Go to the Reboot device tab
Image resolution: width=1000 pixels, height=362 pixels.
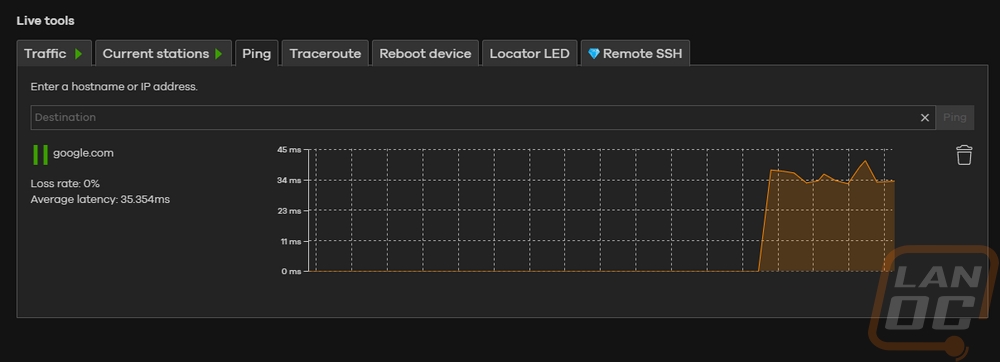[x=425, y=54]
